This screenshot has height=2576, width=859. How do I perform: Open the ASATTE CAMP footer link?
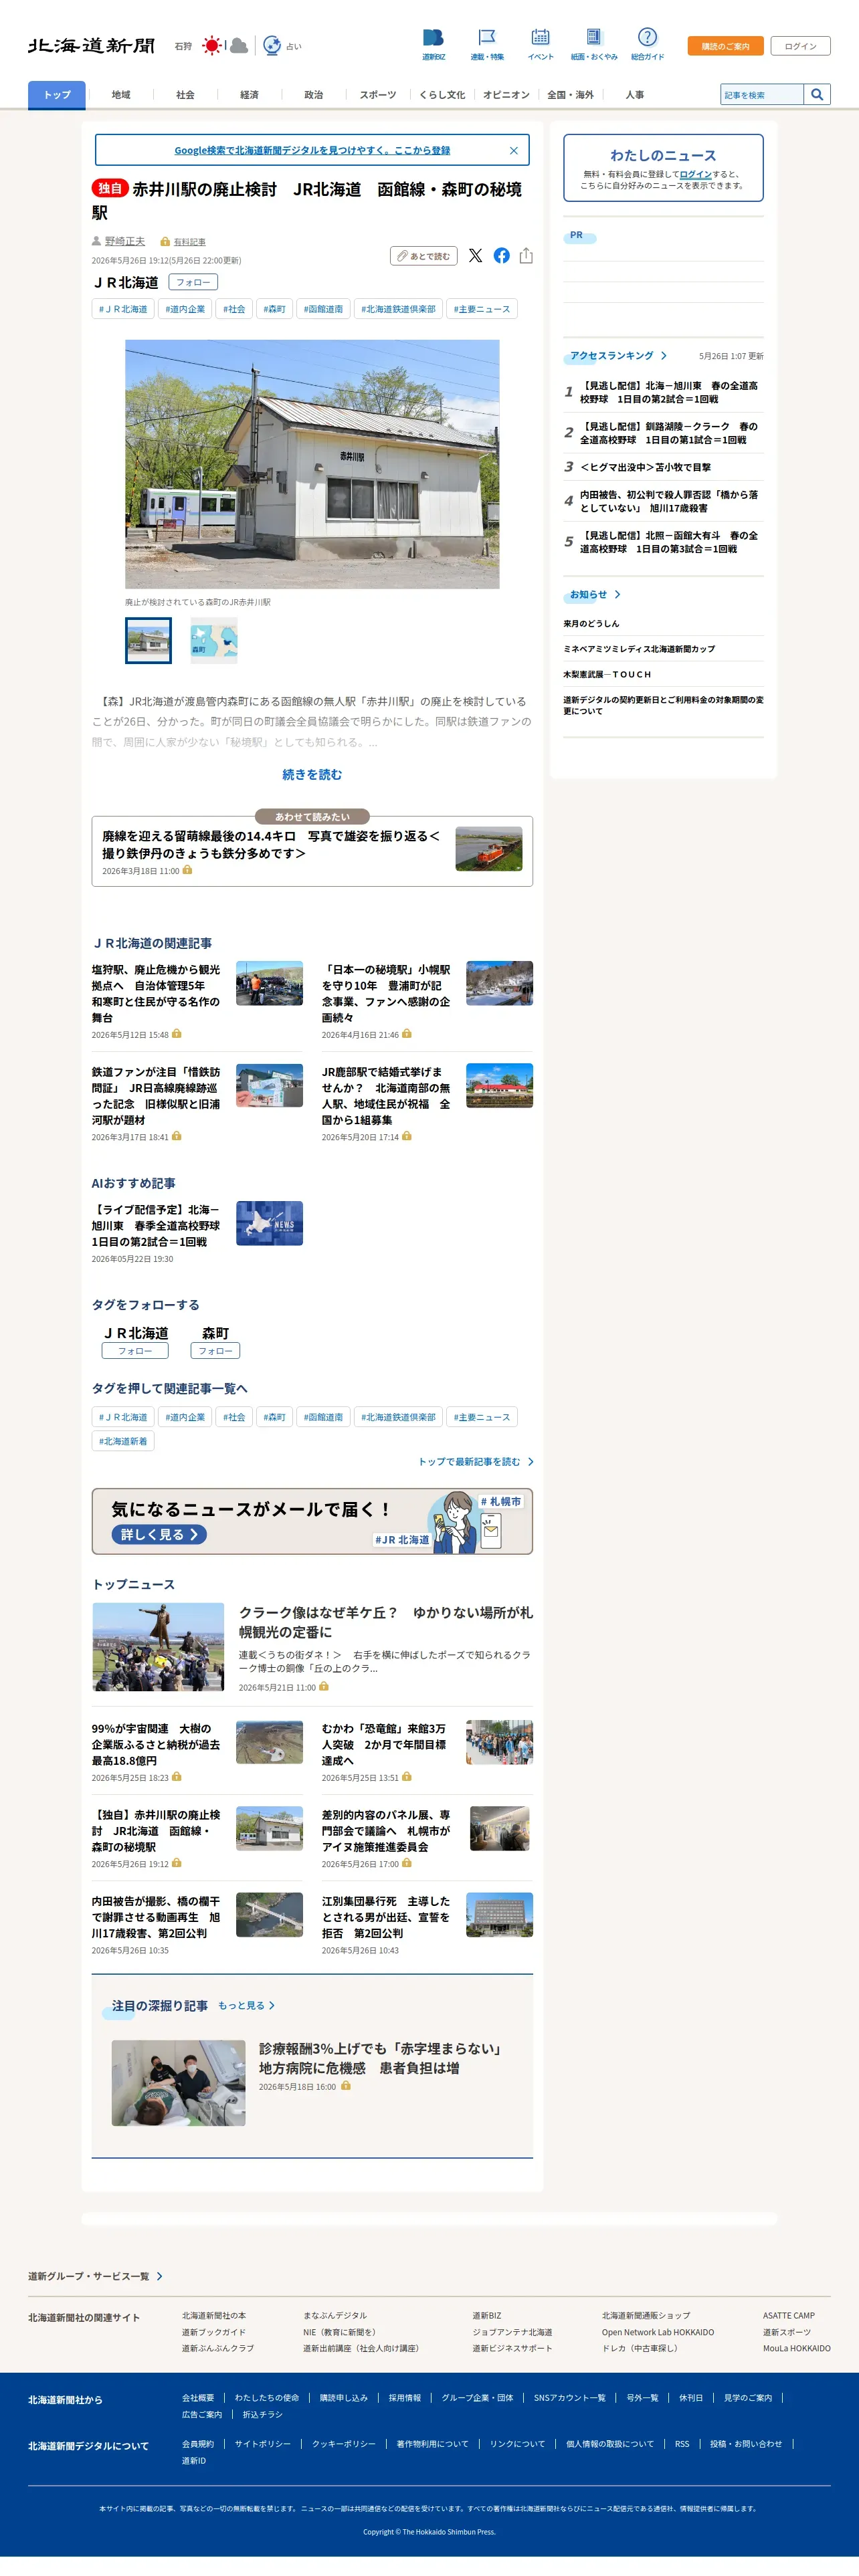789,2316
